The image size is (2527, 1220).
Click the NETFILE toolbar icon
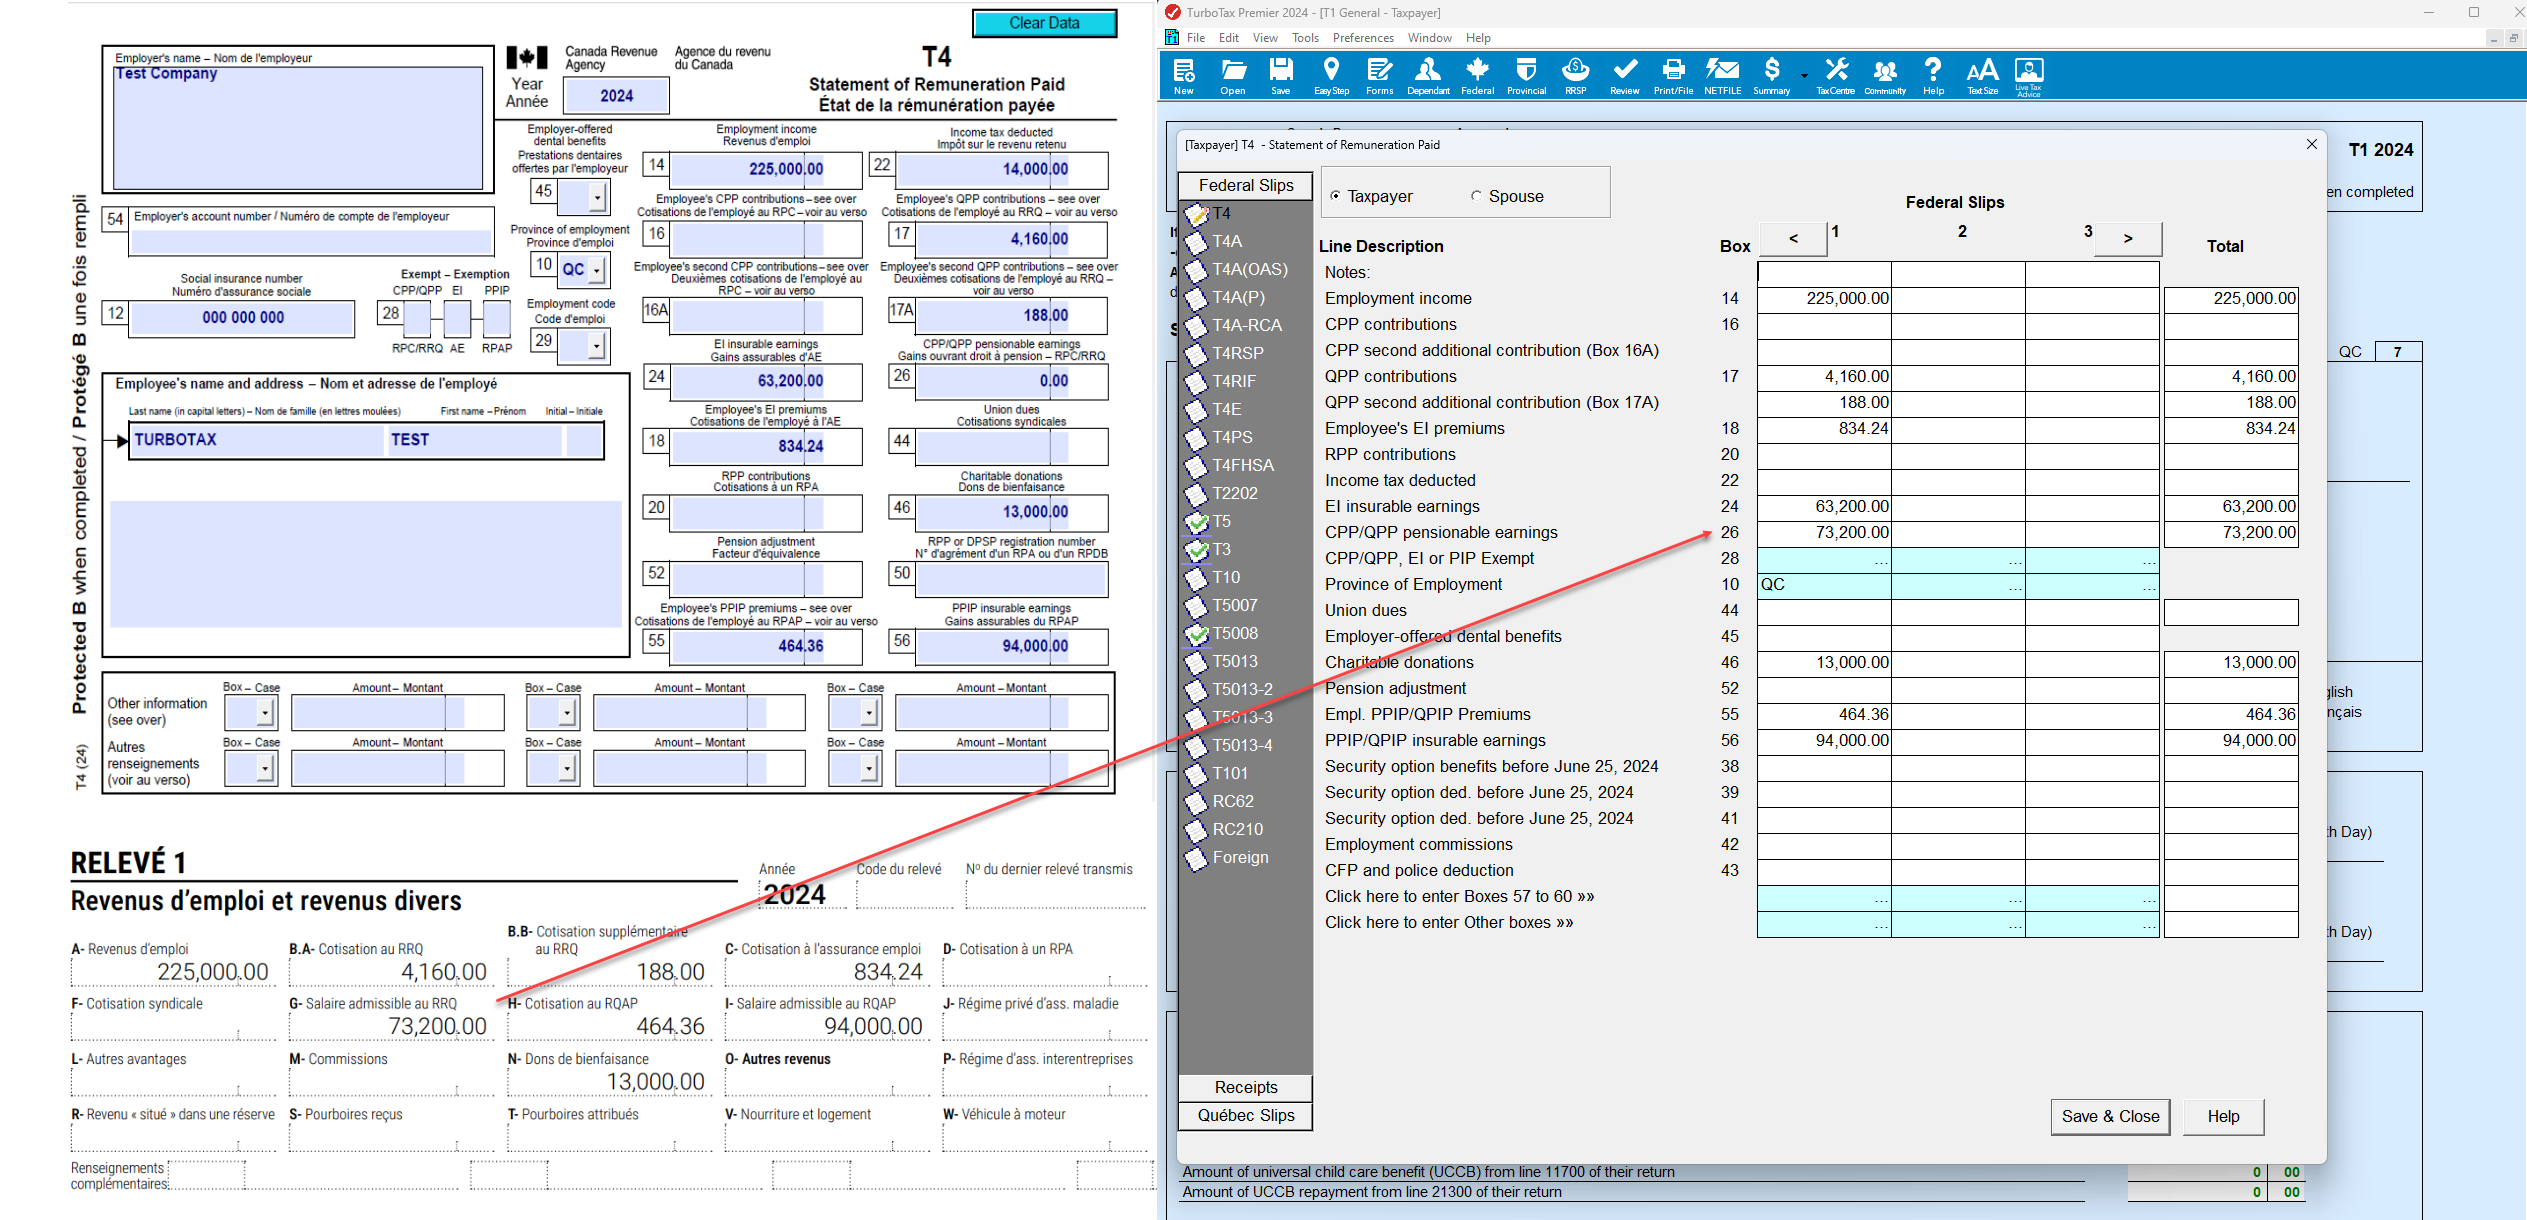pyautogui.click(x=1722, y=76)
